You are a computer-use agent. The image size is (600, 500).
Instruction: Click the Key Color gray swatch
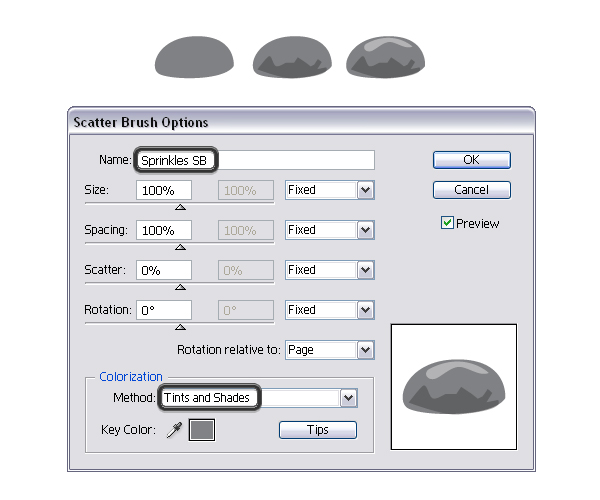[202, 430]
